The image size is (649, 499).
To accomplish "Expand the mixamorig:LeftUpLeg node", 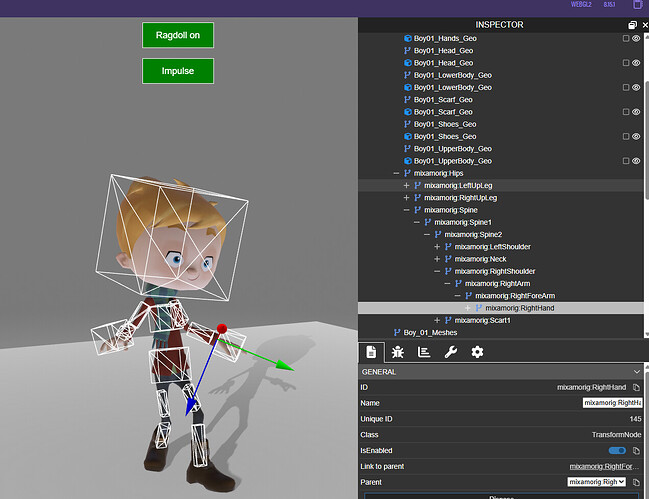I will 406,185.
